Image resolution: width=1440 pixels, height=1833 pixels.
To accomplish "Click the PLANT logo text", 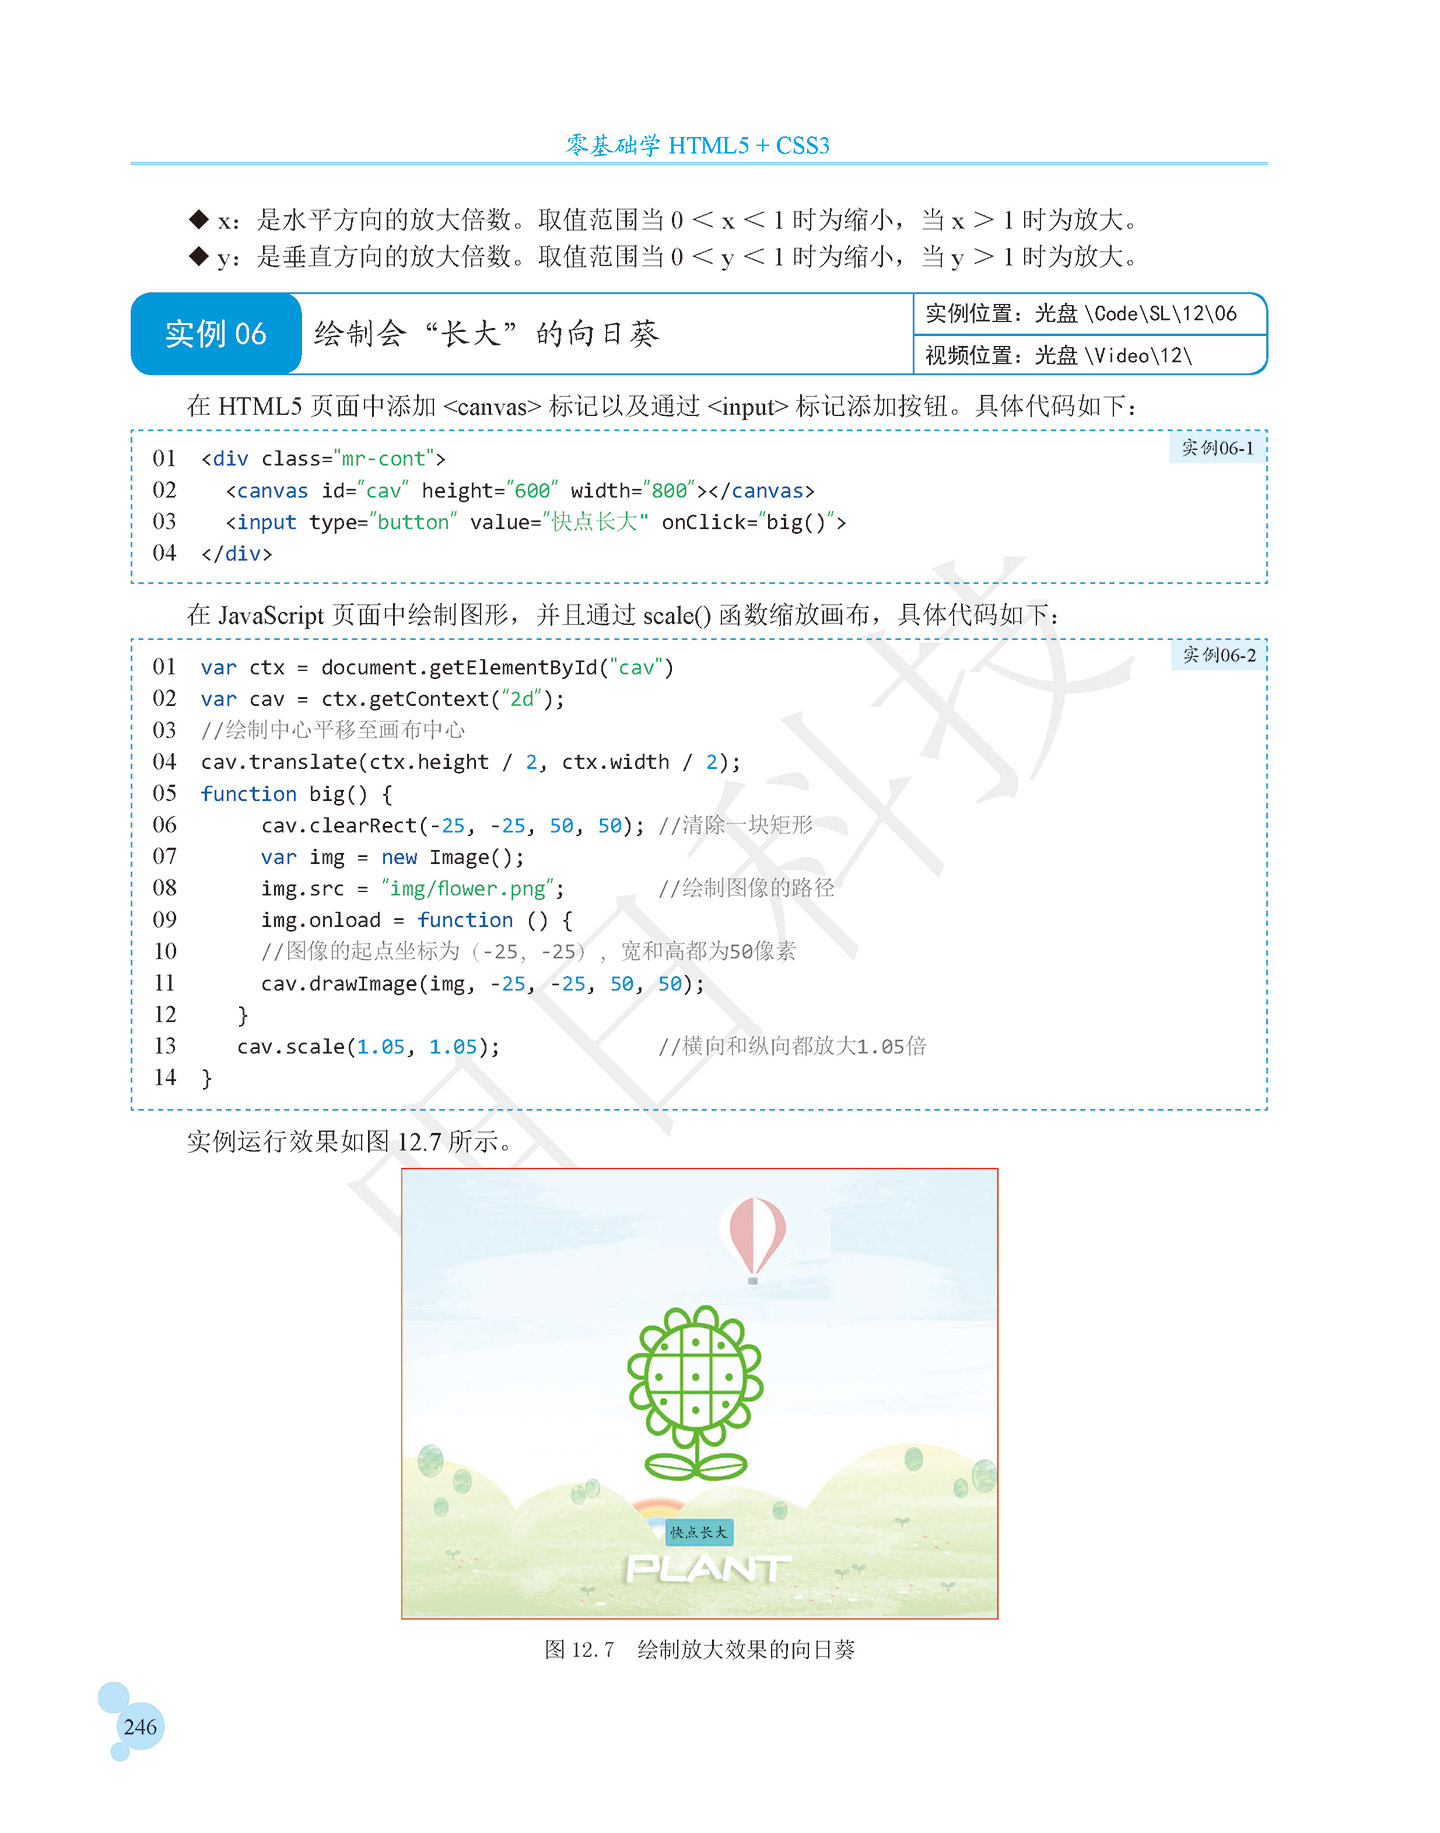I will 708,1569.
